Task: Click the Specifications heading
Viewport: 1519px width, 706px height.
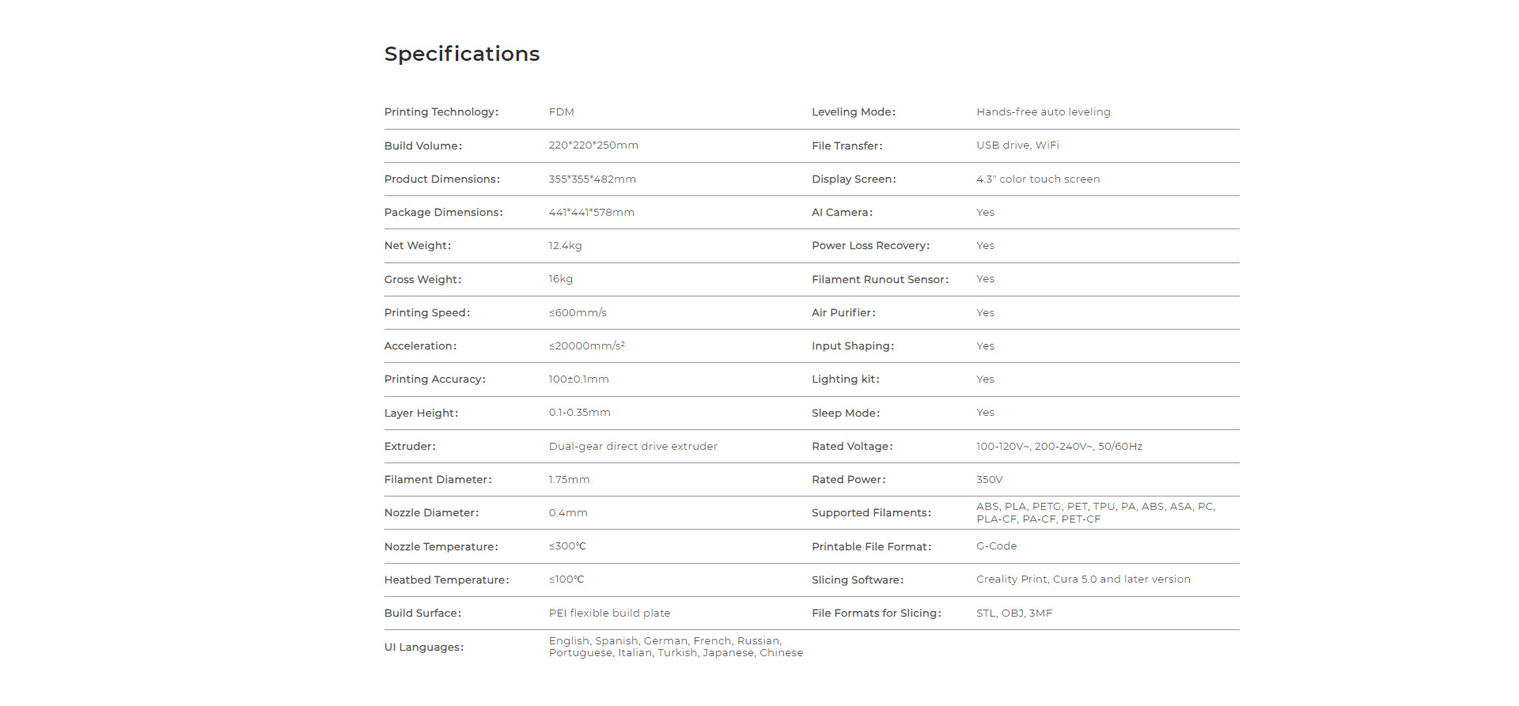Action: (x=461, y=54)
